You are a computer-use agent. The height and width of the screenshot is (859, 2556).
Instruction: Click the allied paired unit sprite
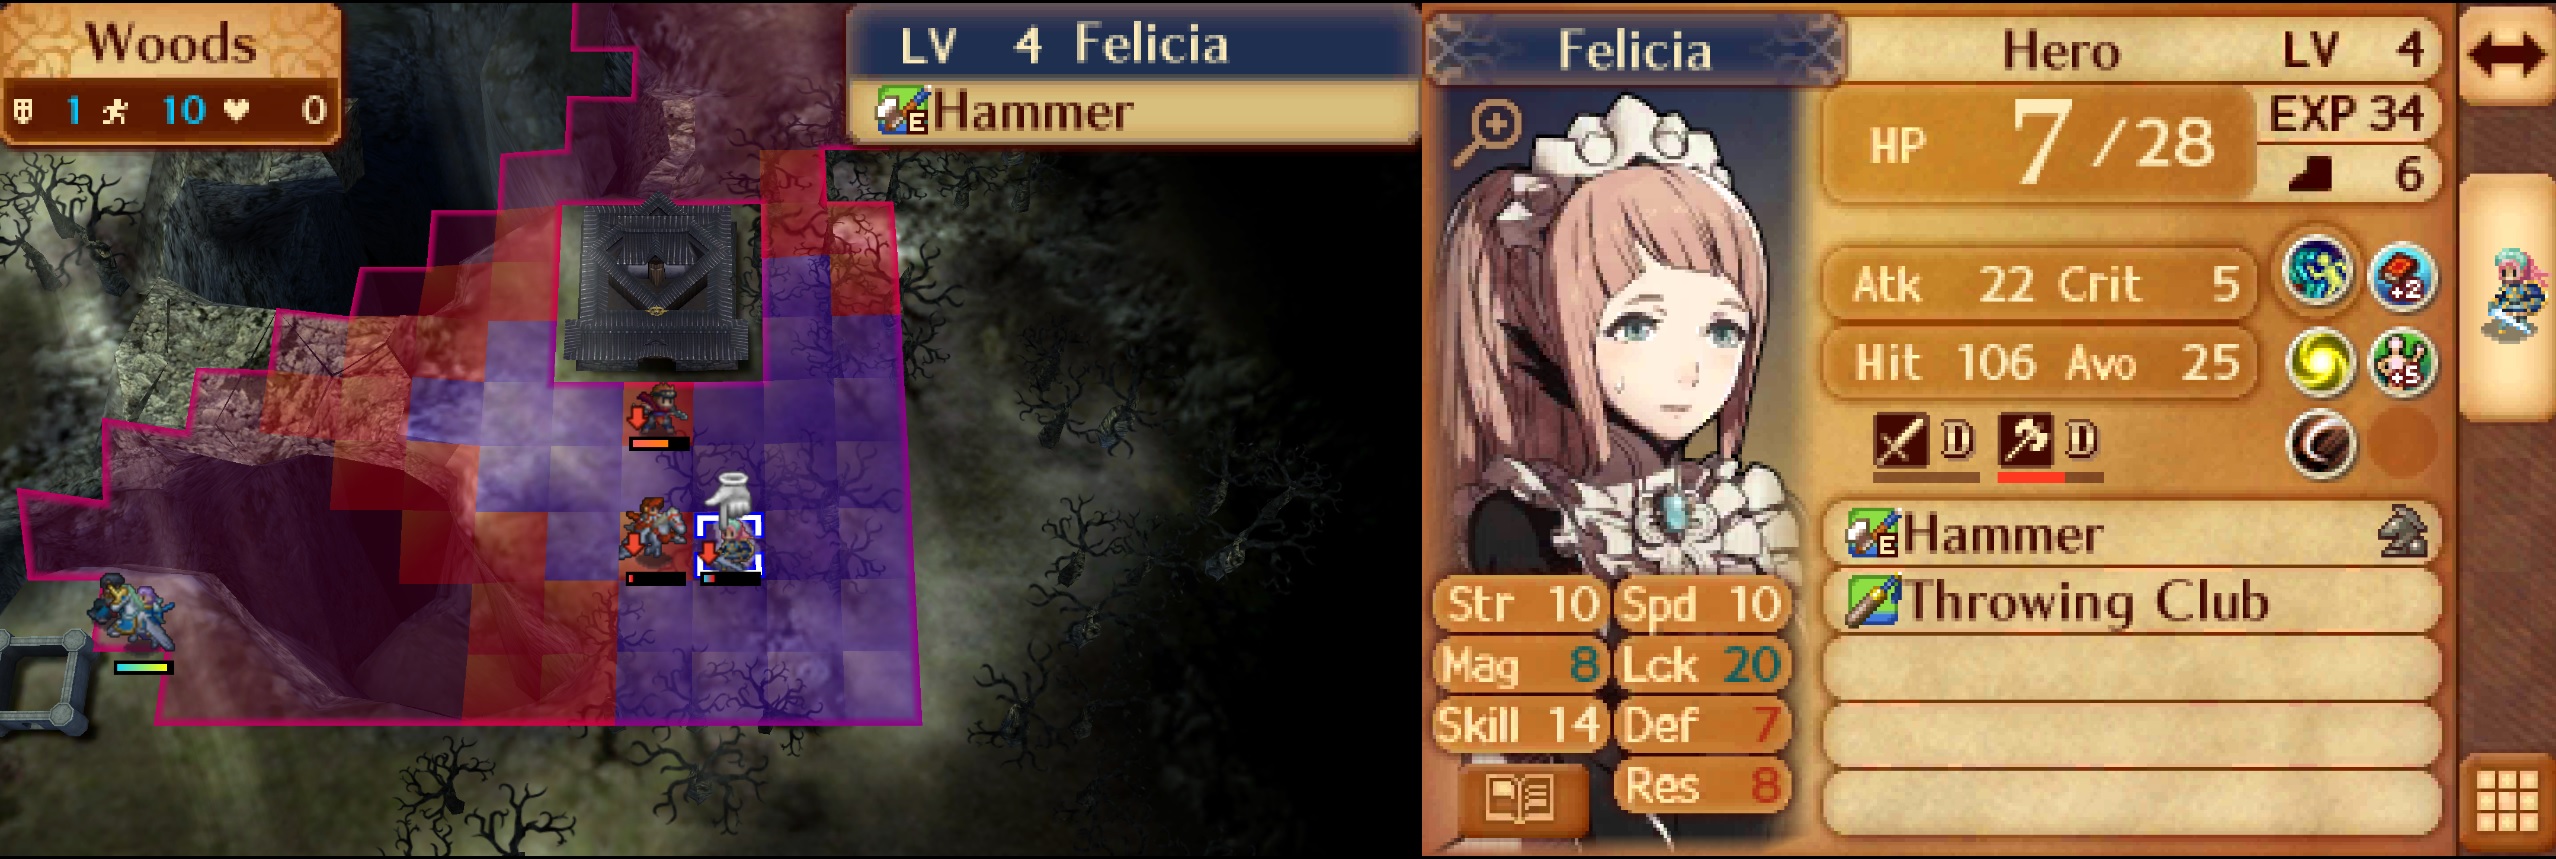click(134, 612)
